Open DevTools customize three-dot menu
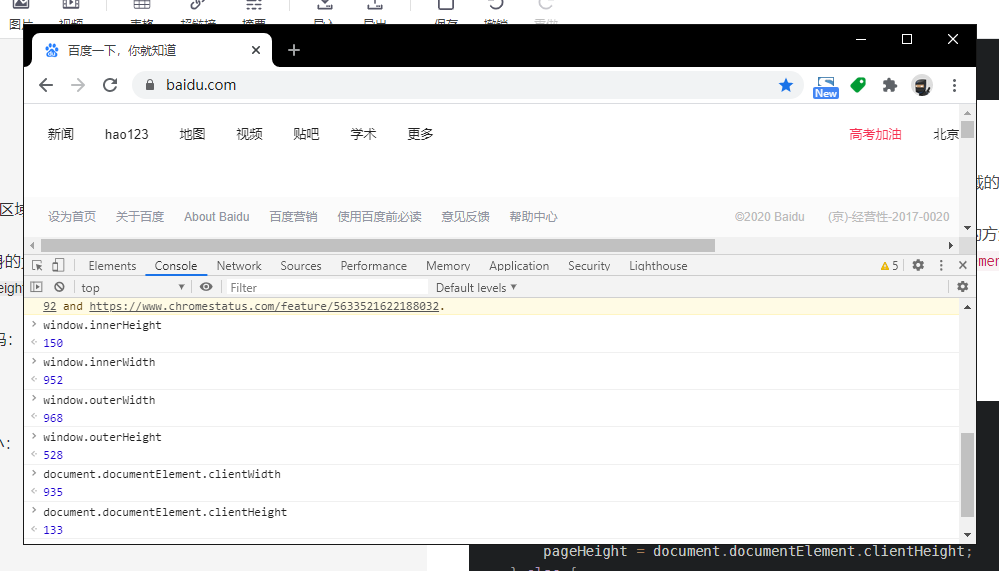Screen dimensions: 999x571 click(941, 265)
